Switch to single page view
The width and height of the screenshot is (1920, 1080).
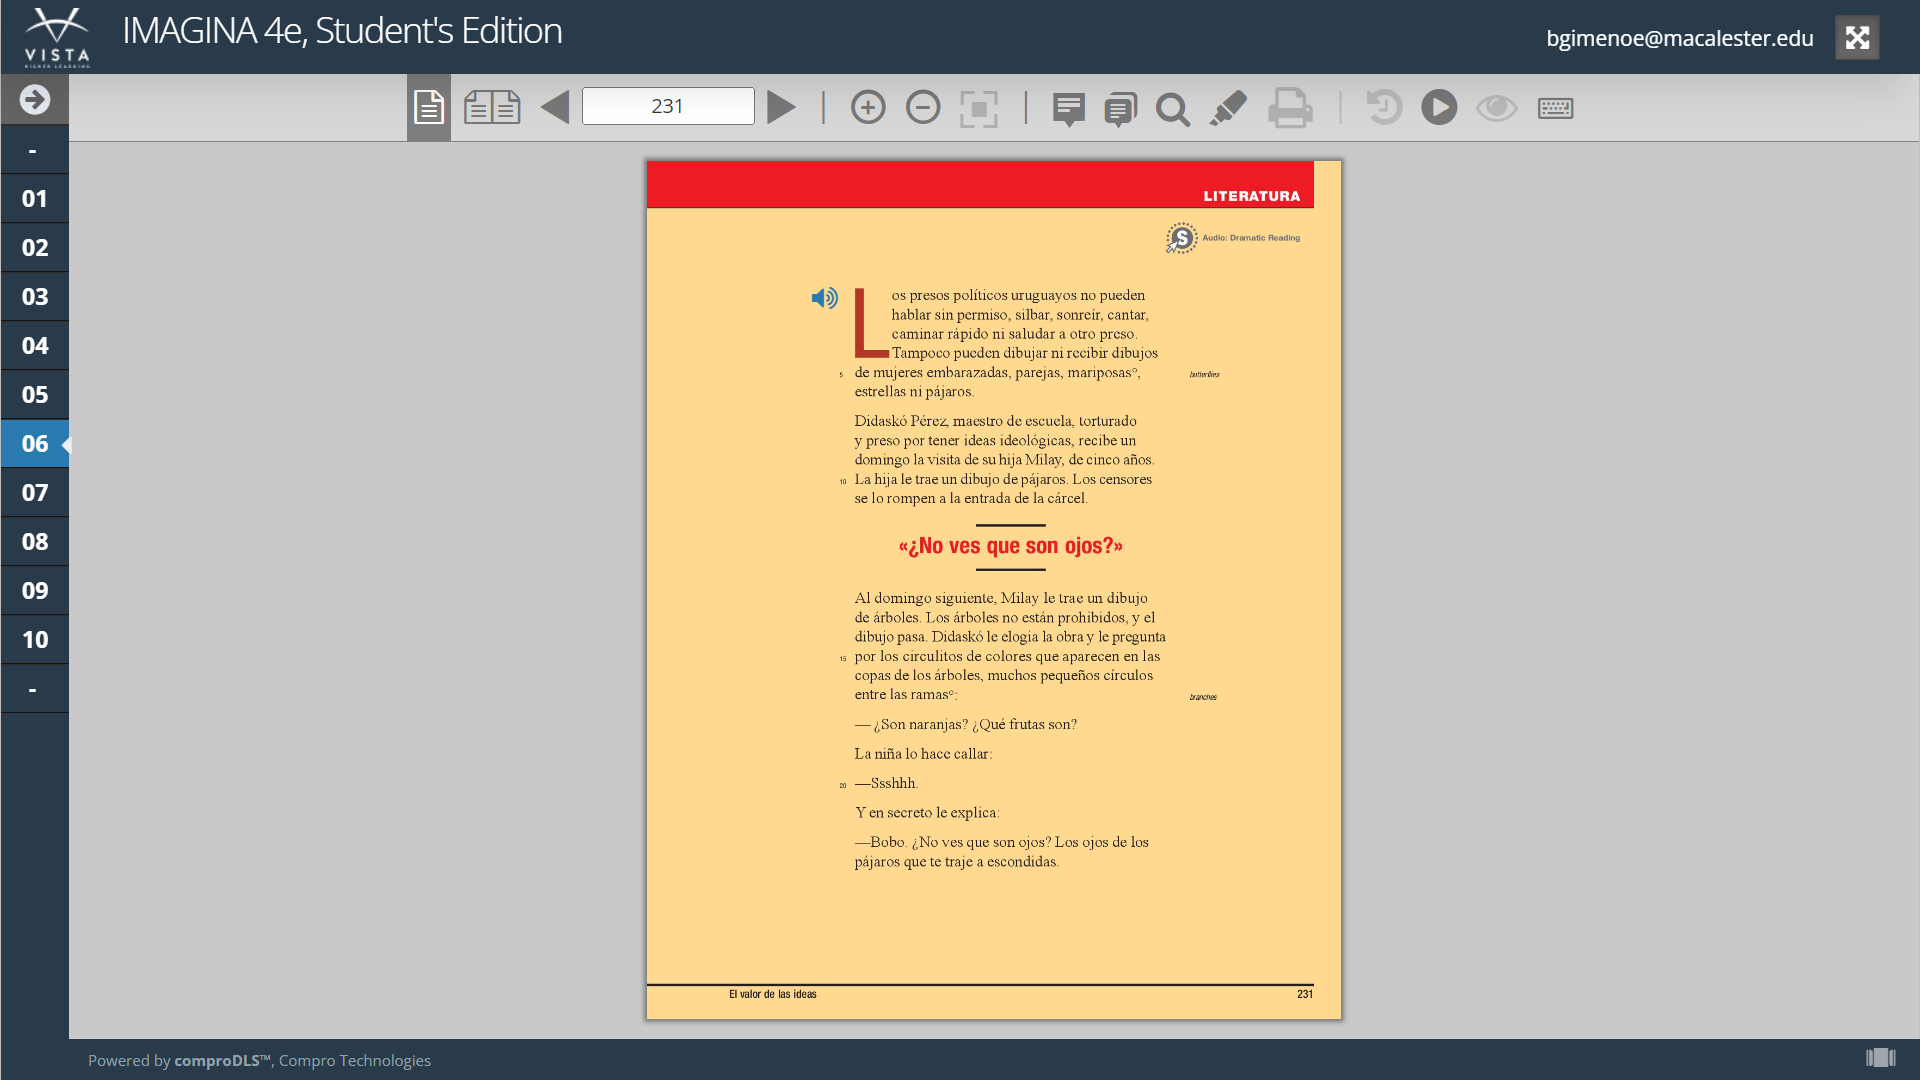click(428, 107)
